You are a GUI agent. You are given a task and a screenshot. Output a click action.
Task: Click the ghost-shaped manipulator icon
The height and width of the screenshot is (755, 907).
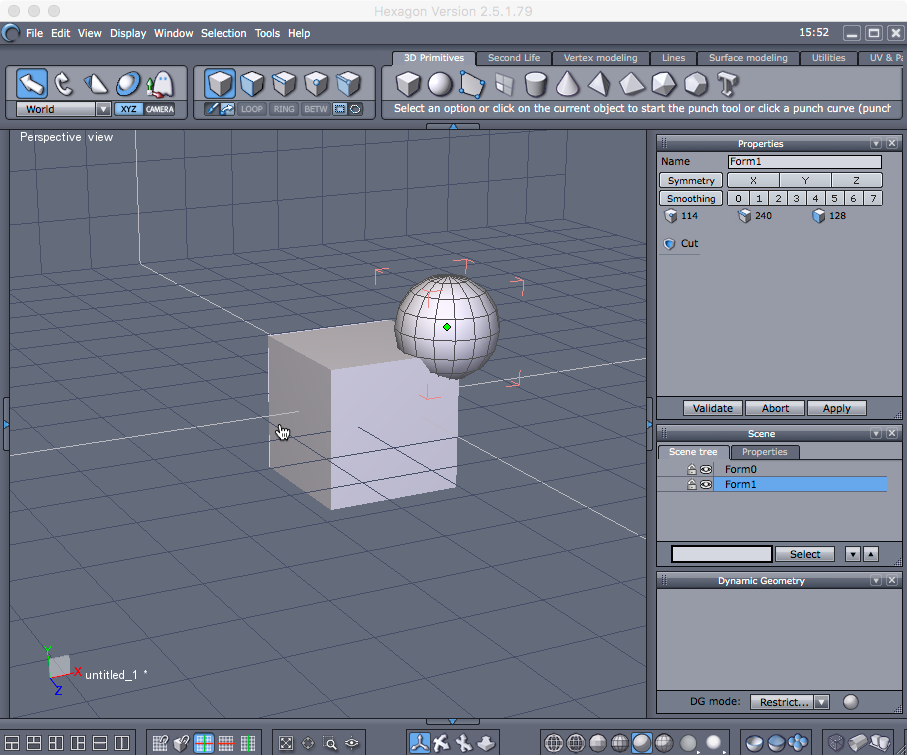pyautogui.click(x=160, y=83)
